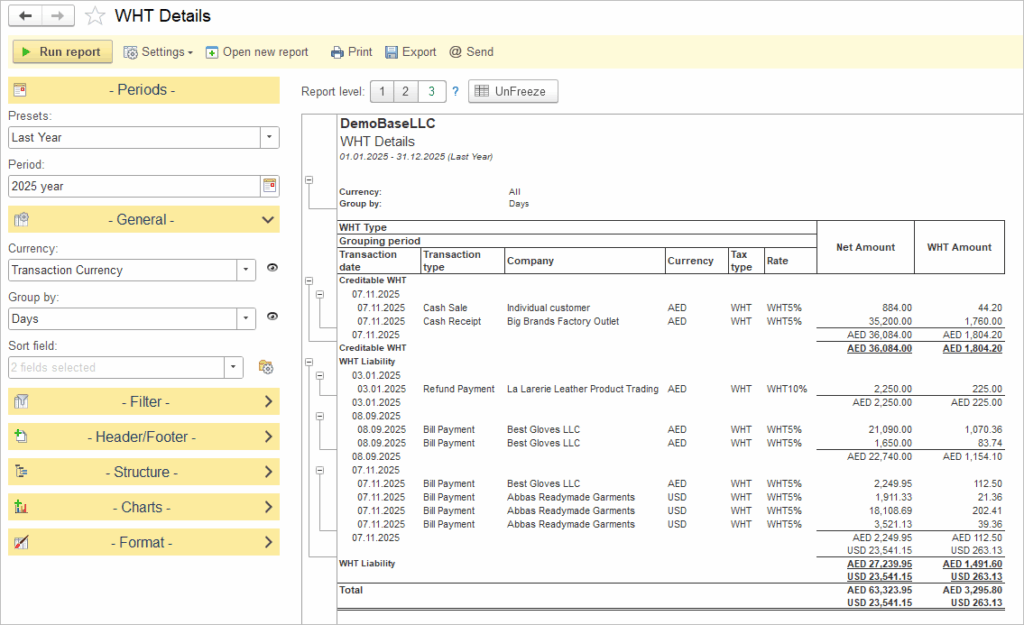Click the UnFreeze button
1024x625 pixels.
click(x=513, y=92)
